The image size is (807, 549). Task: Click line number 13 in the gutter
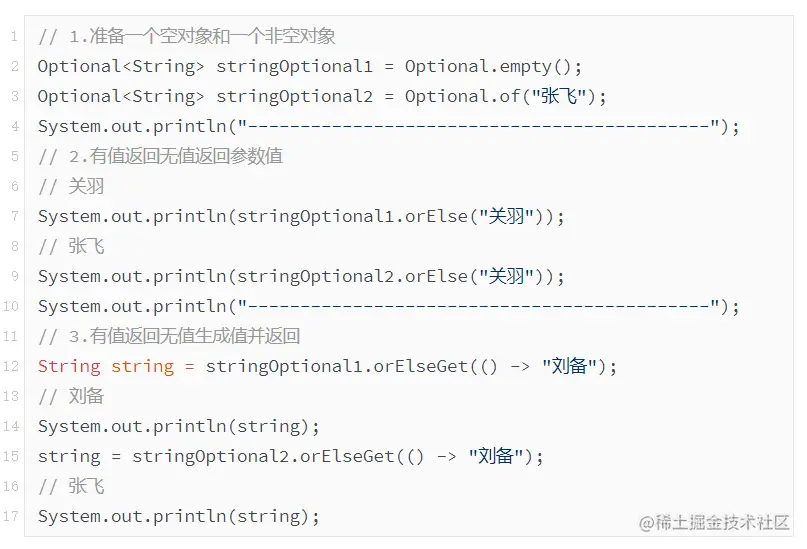11,397
